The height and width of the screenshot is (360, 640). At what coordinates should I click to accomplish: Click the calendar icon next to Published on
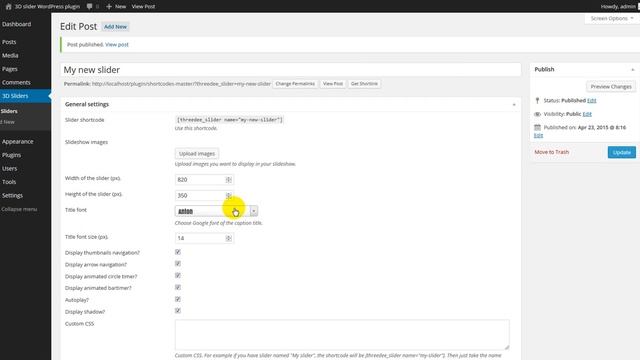[x=538, y=127]
